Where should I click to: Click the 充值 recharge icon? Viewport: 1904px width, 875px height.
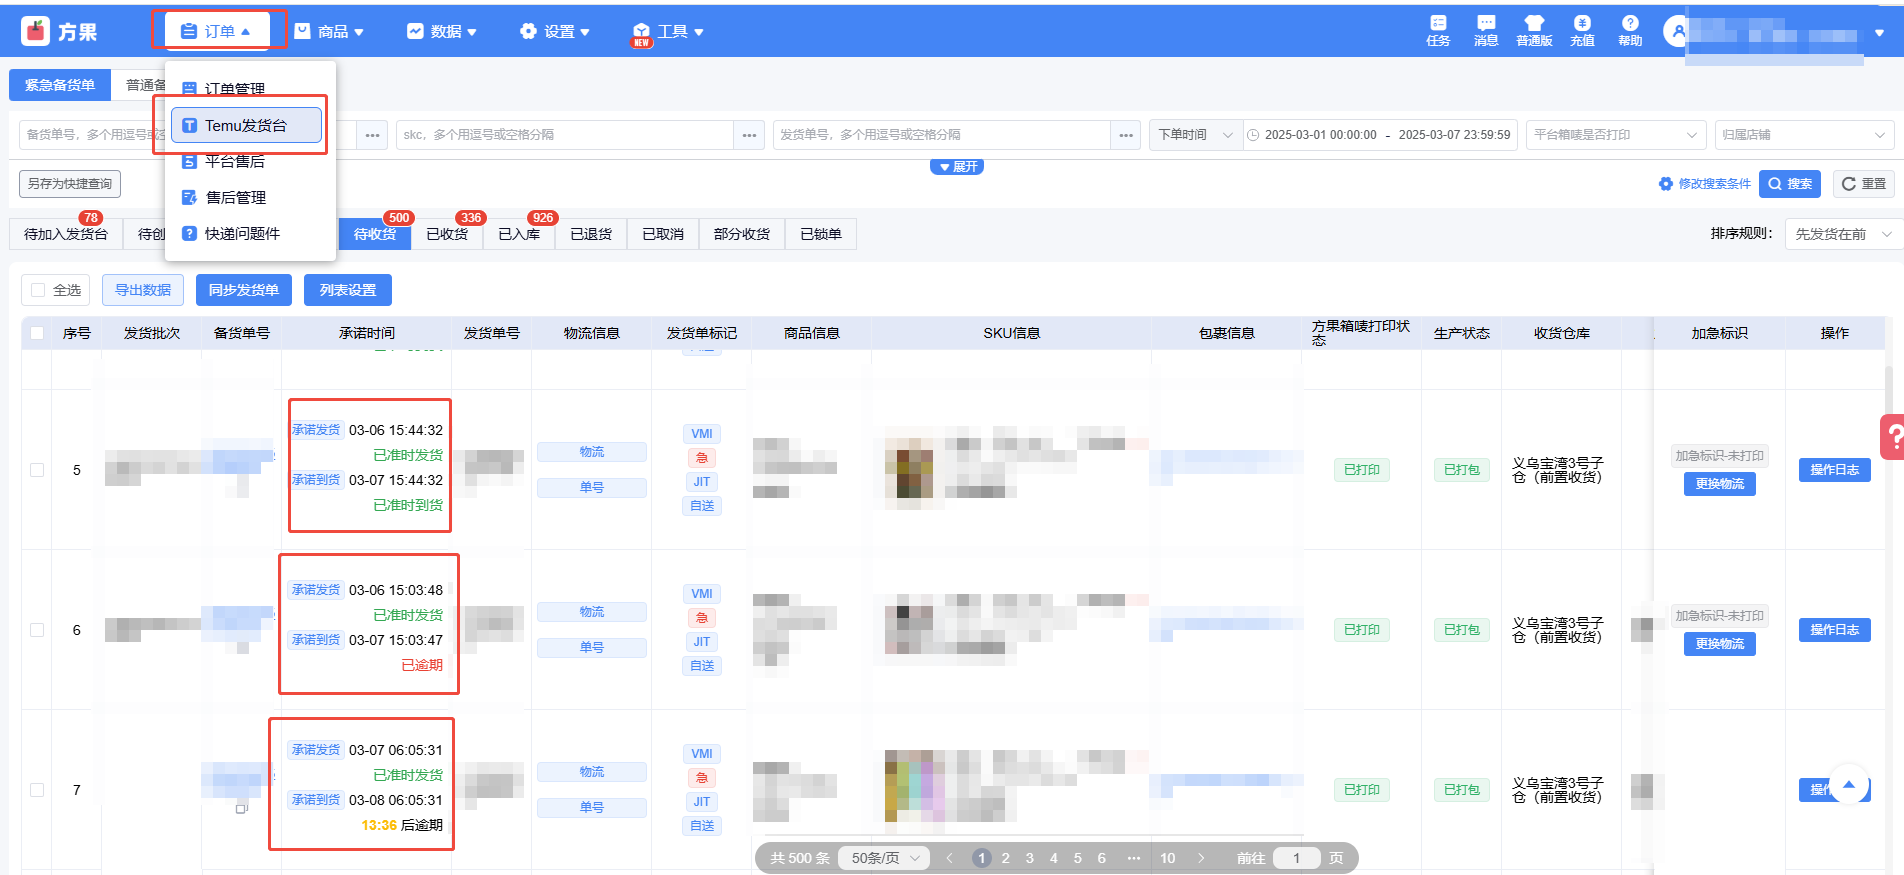tap(1582, 24)
